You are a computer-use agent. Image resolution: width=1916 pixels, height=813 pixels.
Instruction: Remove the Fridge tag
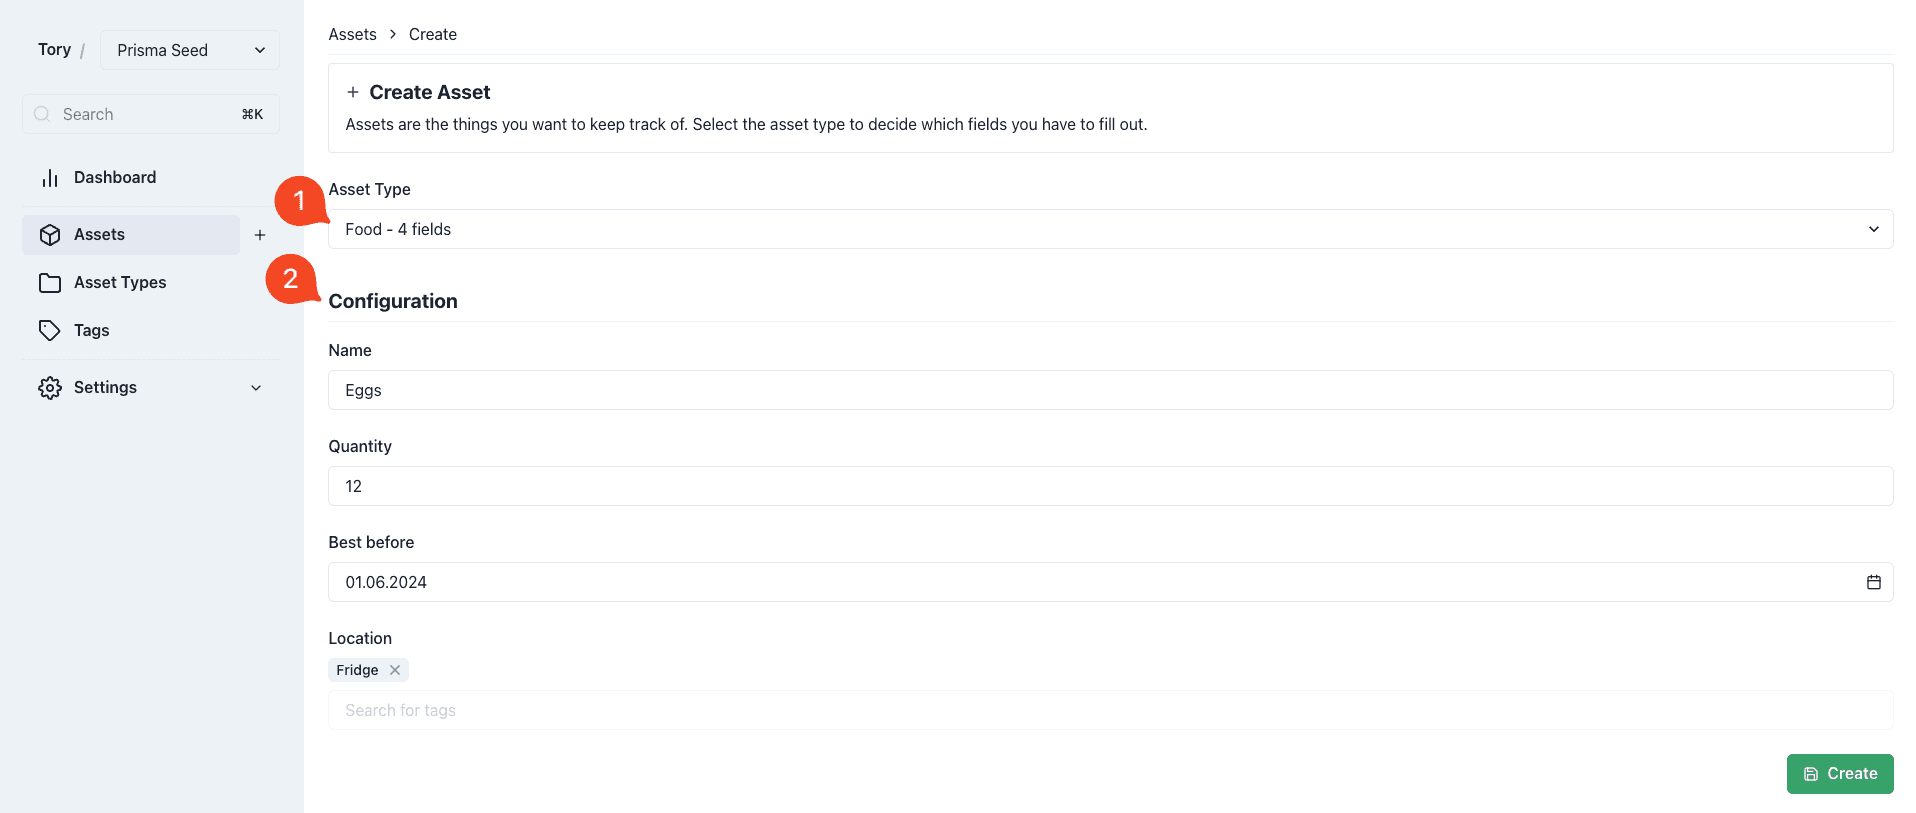(x=395, y=670)
